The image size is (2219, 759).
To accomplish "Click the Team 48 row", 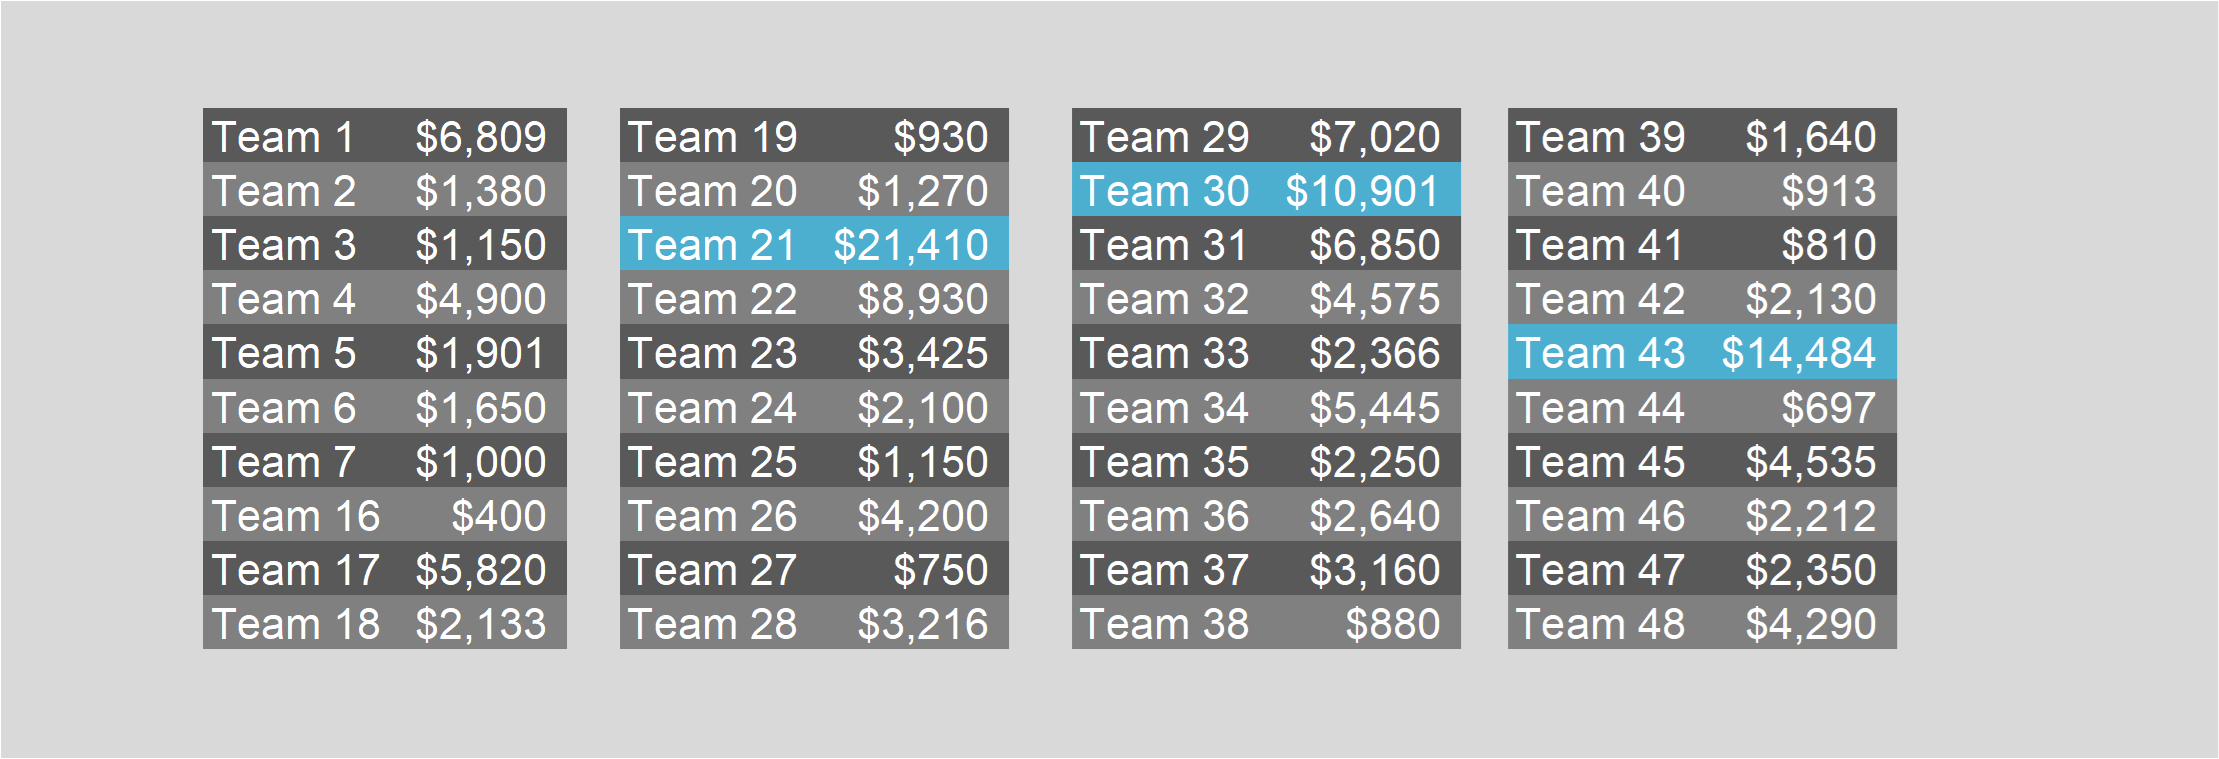I will 1702,622.
